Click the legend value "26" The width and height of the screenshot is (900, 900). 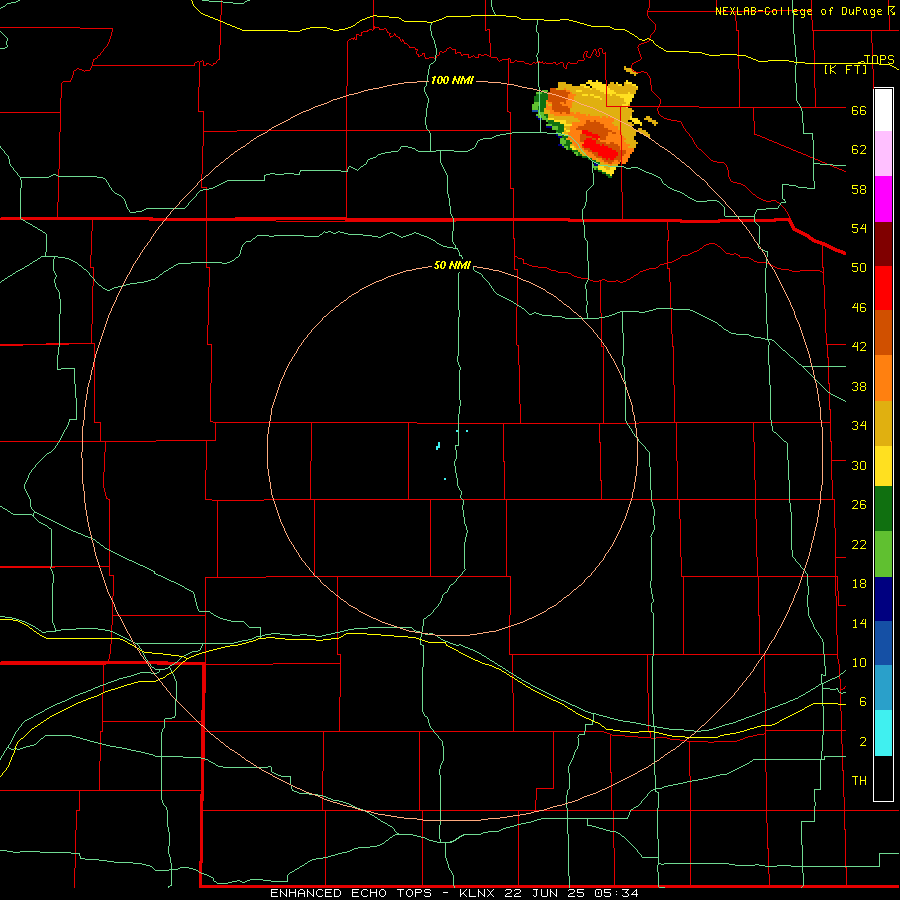[x=859, y=505]
